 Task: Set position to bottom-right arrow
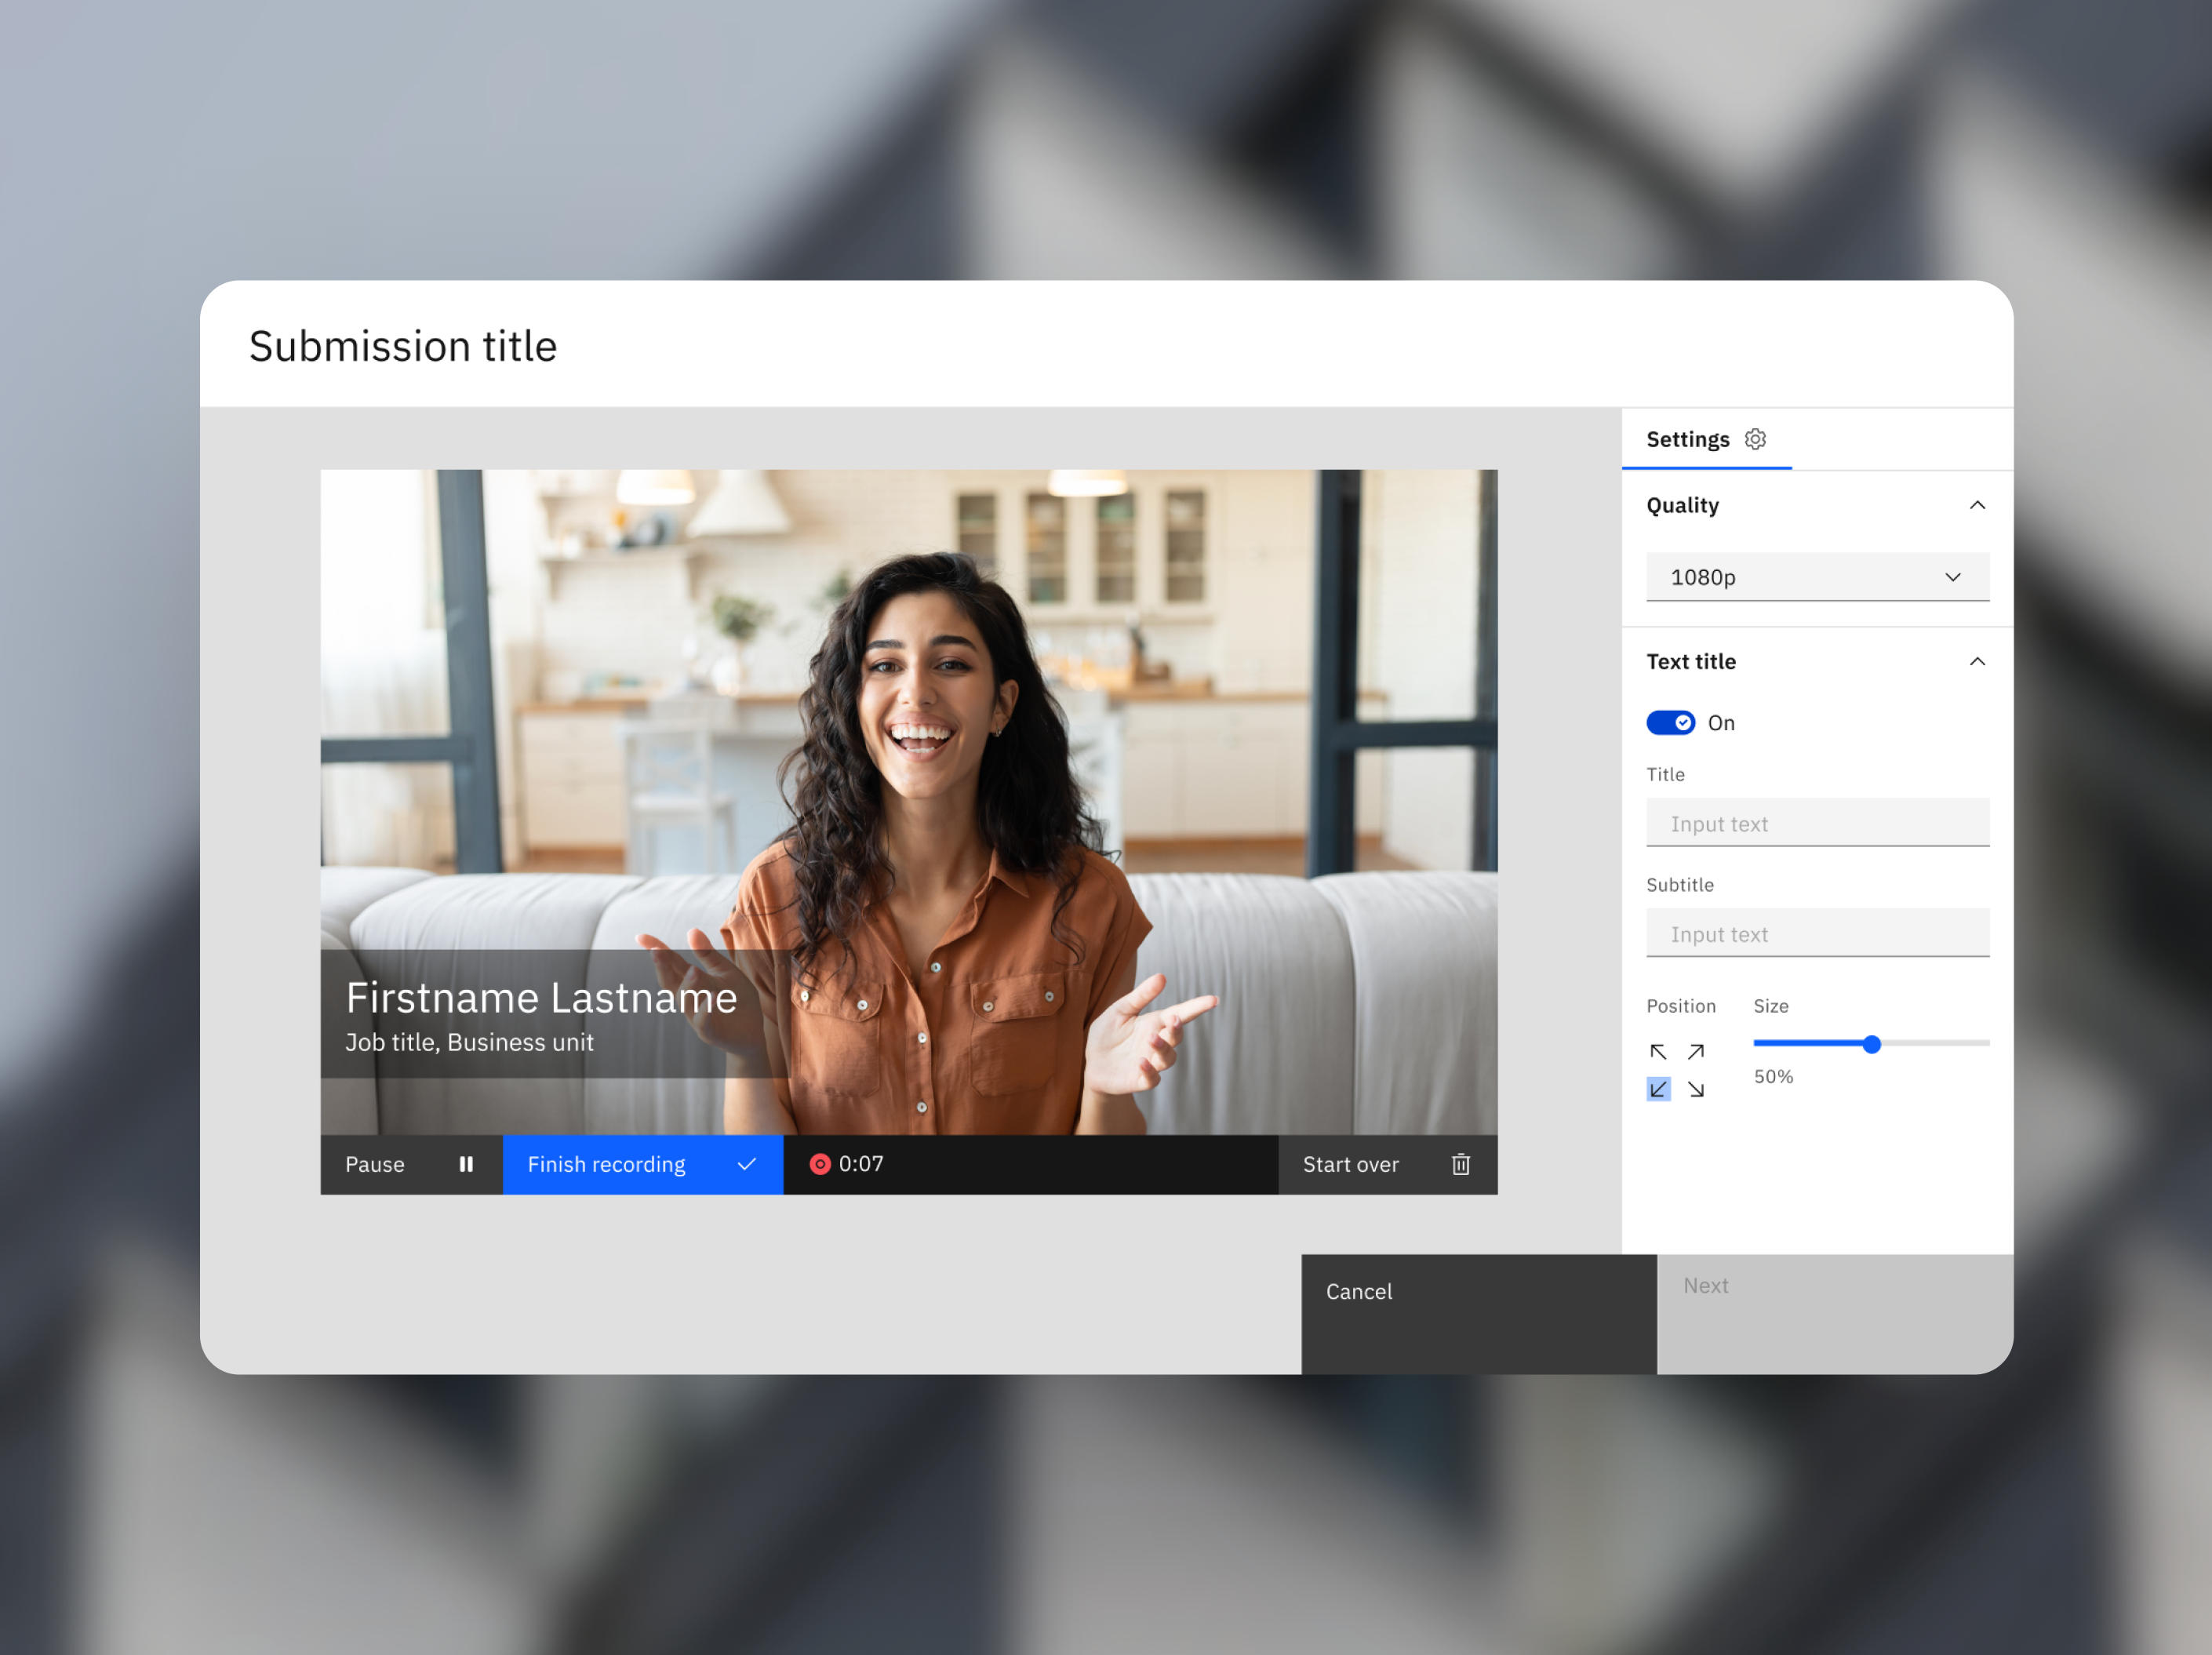click(x=1696, y=1089)
